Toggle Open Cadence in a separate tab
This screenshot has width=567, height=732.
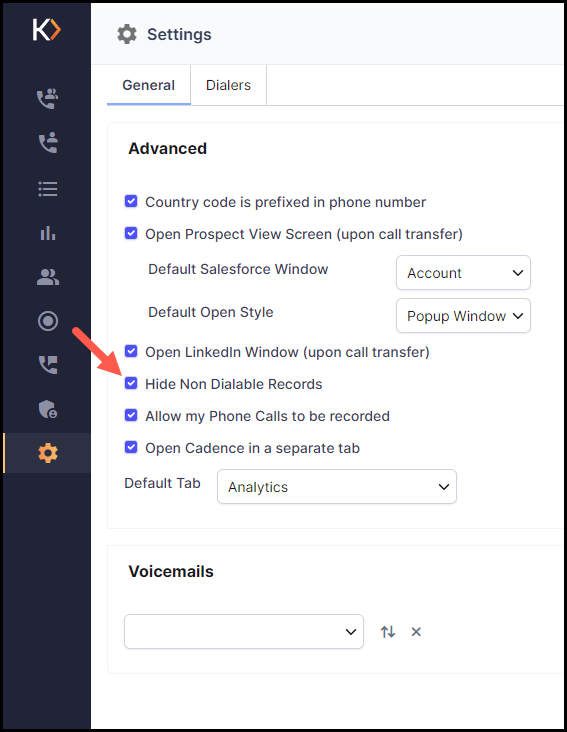(x=131, y=447)
